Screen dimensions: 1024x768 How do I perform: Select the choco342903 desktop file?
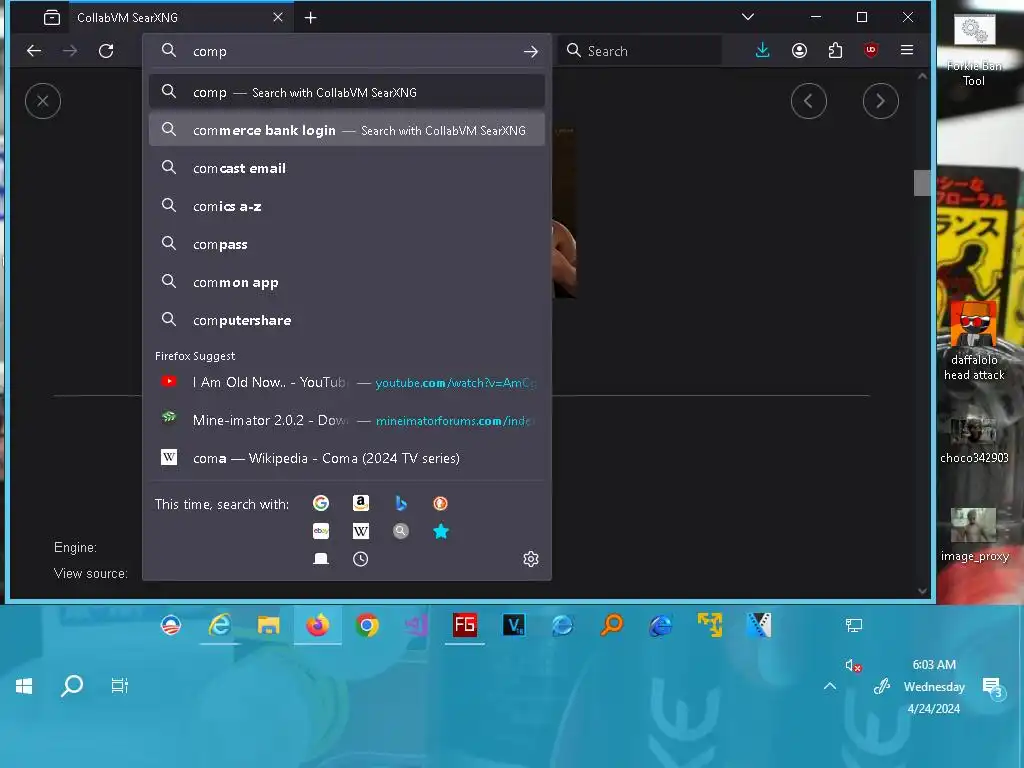pos(974,439)
